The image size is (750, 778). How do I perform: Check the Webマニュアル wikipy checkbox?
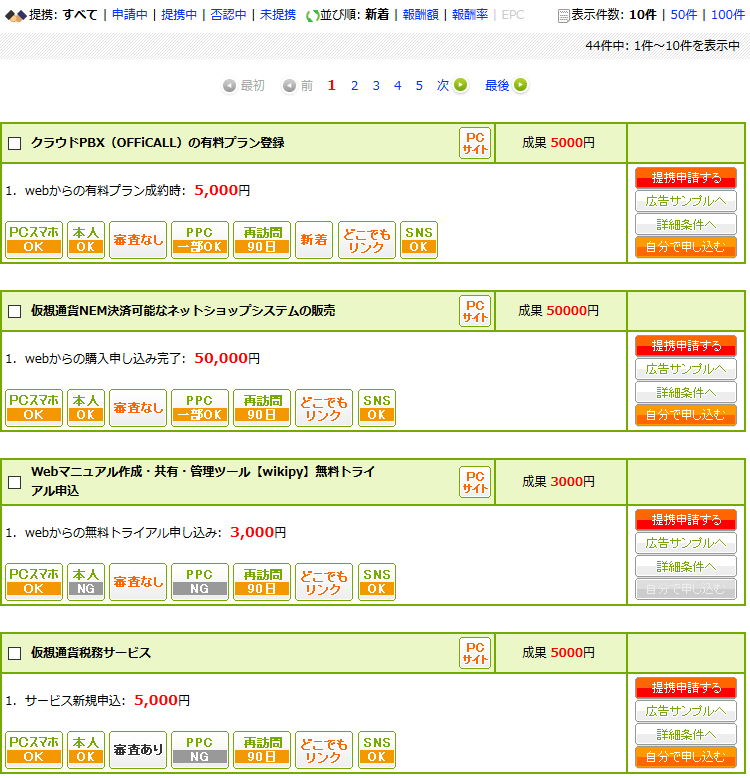click(15, 482)
